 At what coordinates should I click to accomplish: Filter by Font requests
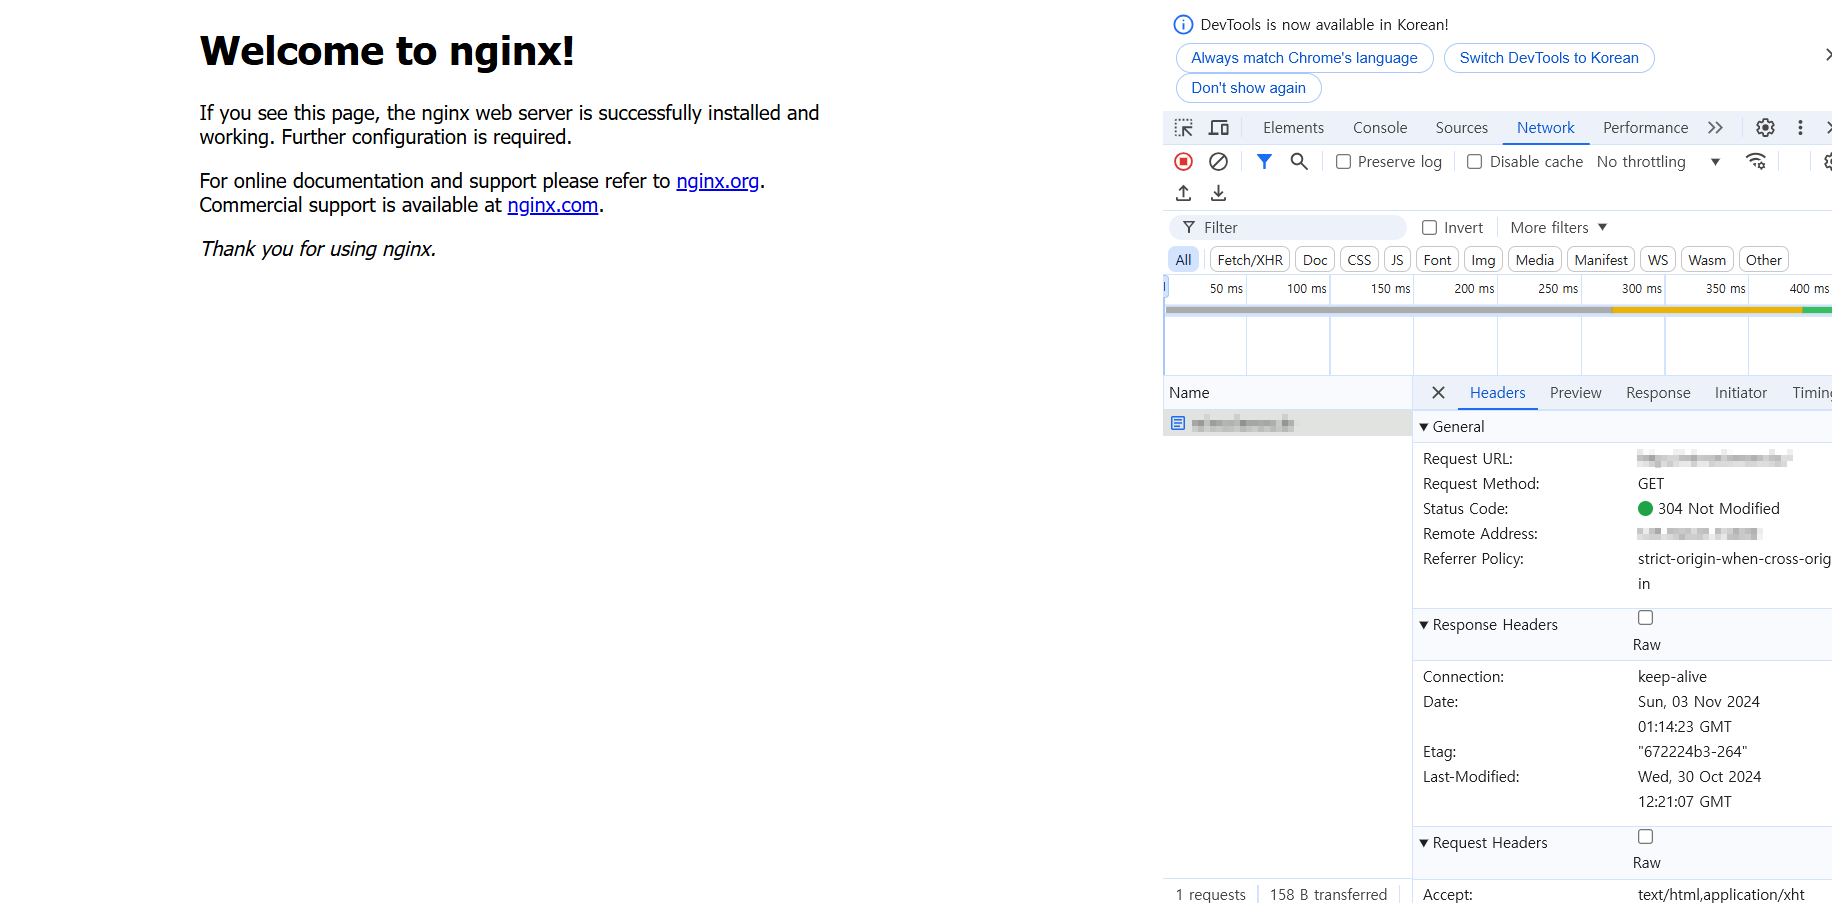1437,260
